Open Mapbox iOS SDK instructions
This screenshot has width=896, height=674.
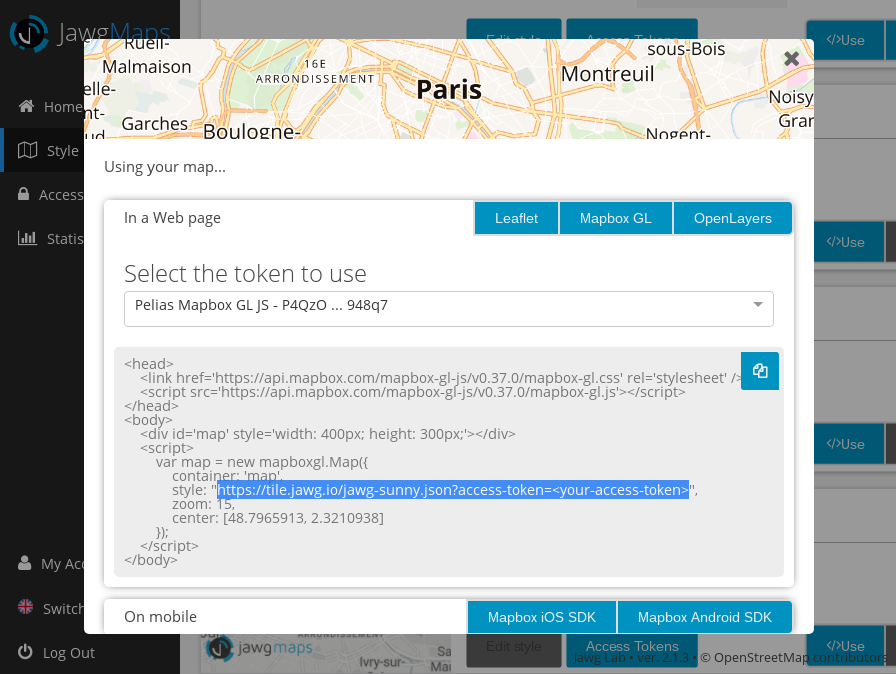[x=541, y=616]
